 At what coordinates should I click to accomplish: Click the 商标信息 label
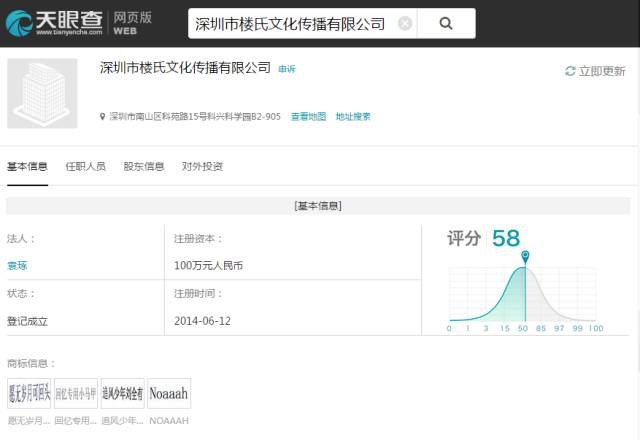(x=31, y=363)
